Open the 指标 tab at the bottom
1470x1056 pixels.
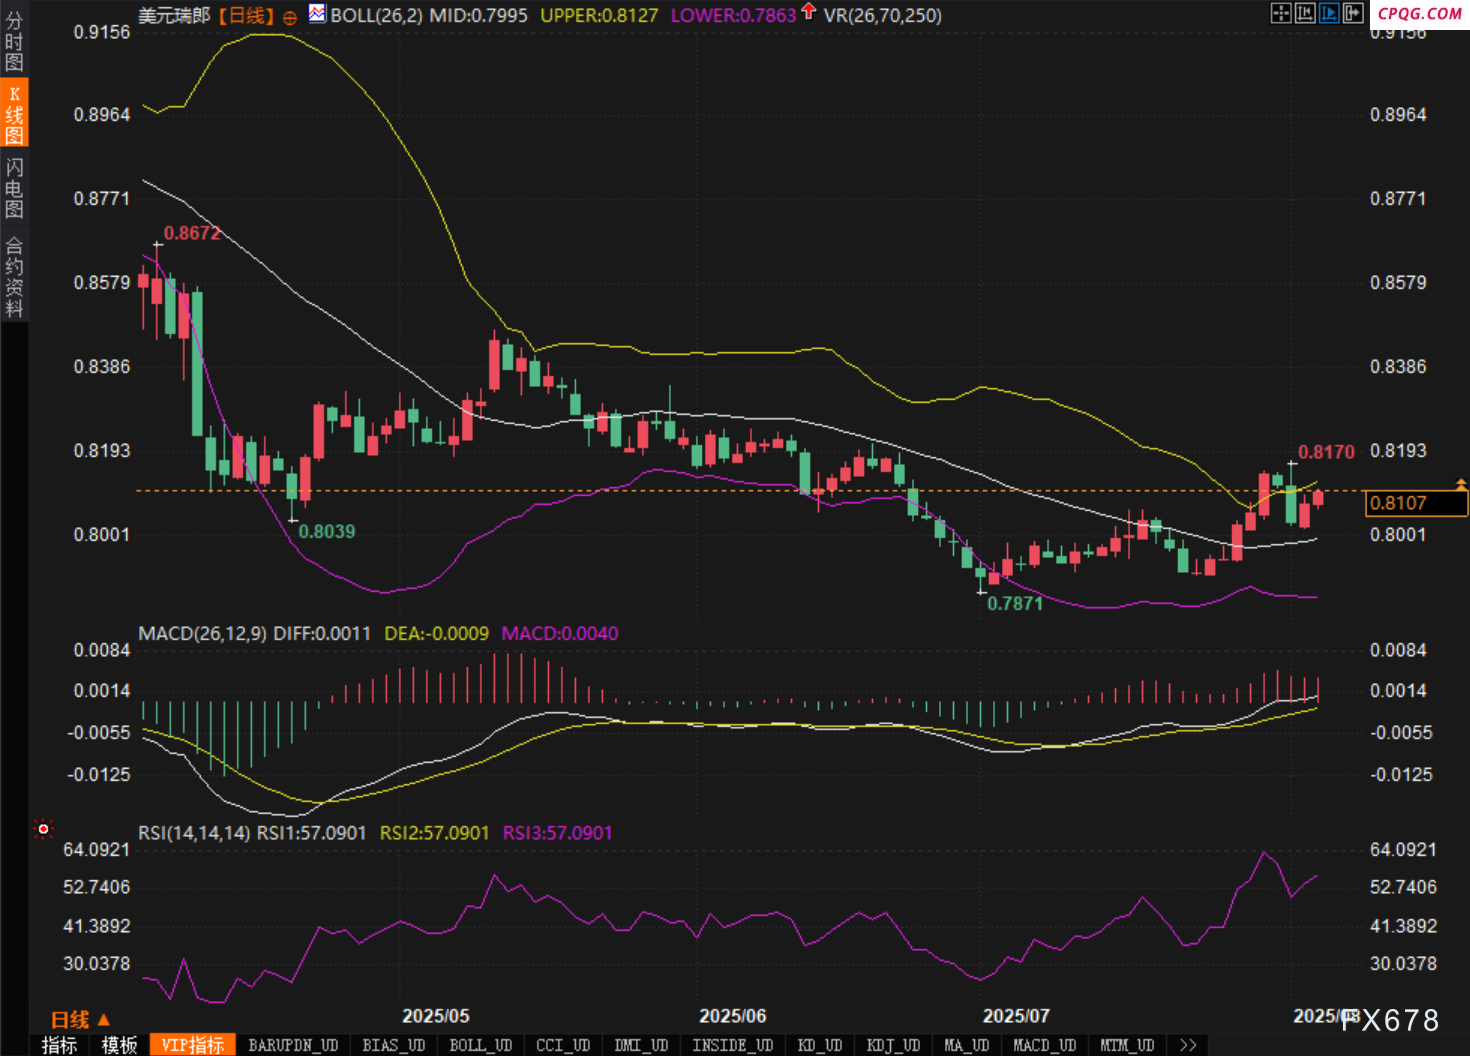pyautogui.click(x=59, y=1045)
